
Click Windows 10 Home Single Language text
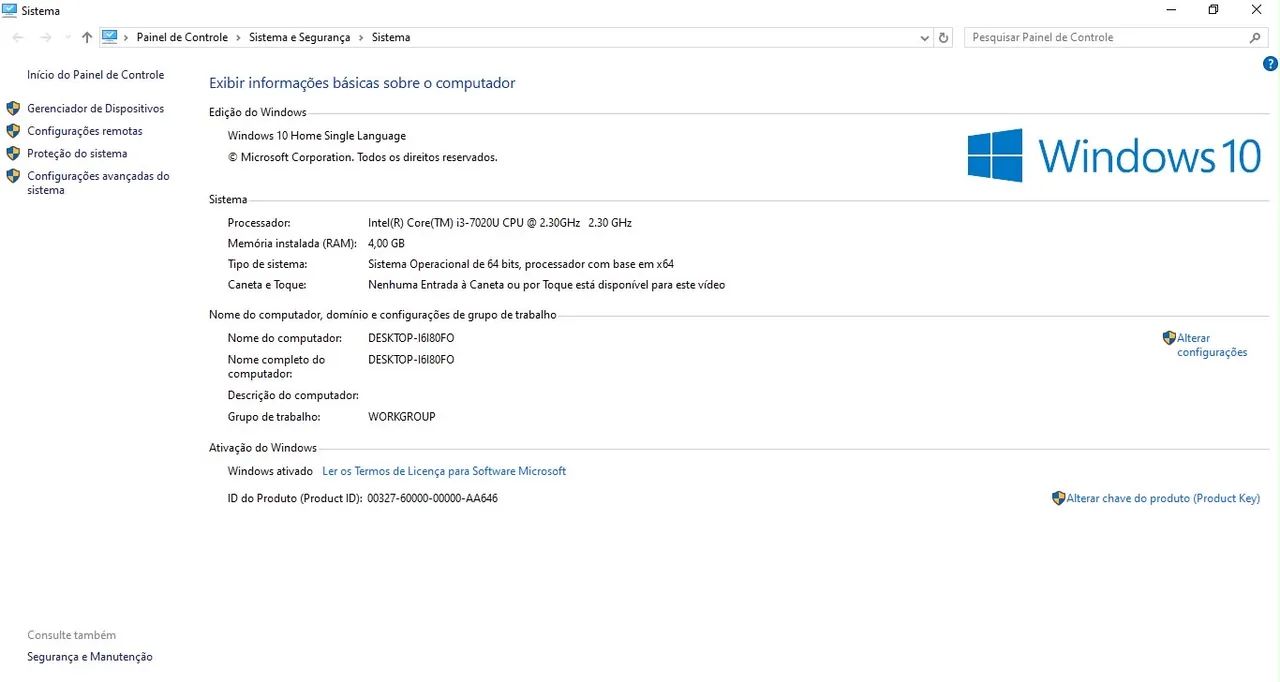click(x=317, y=136)
